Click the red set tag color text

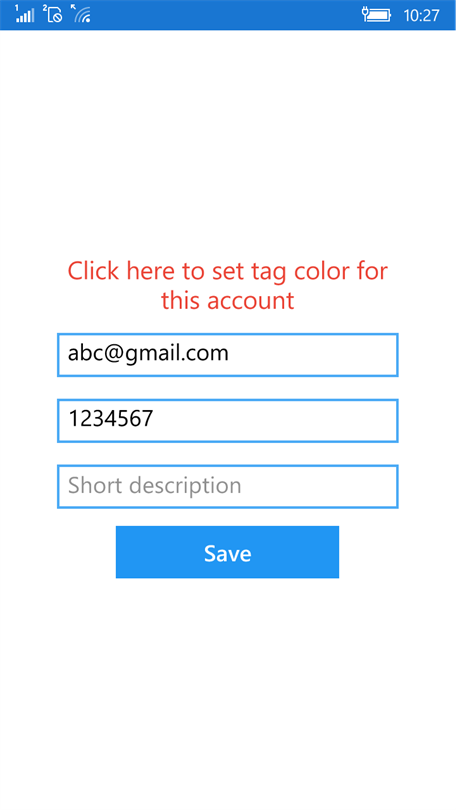coord(228,285)
